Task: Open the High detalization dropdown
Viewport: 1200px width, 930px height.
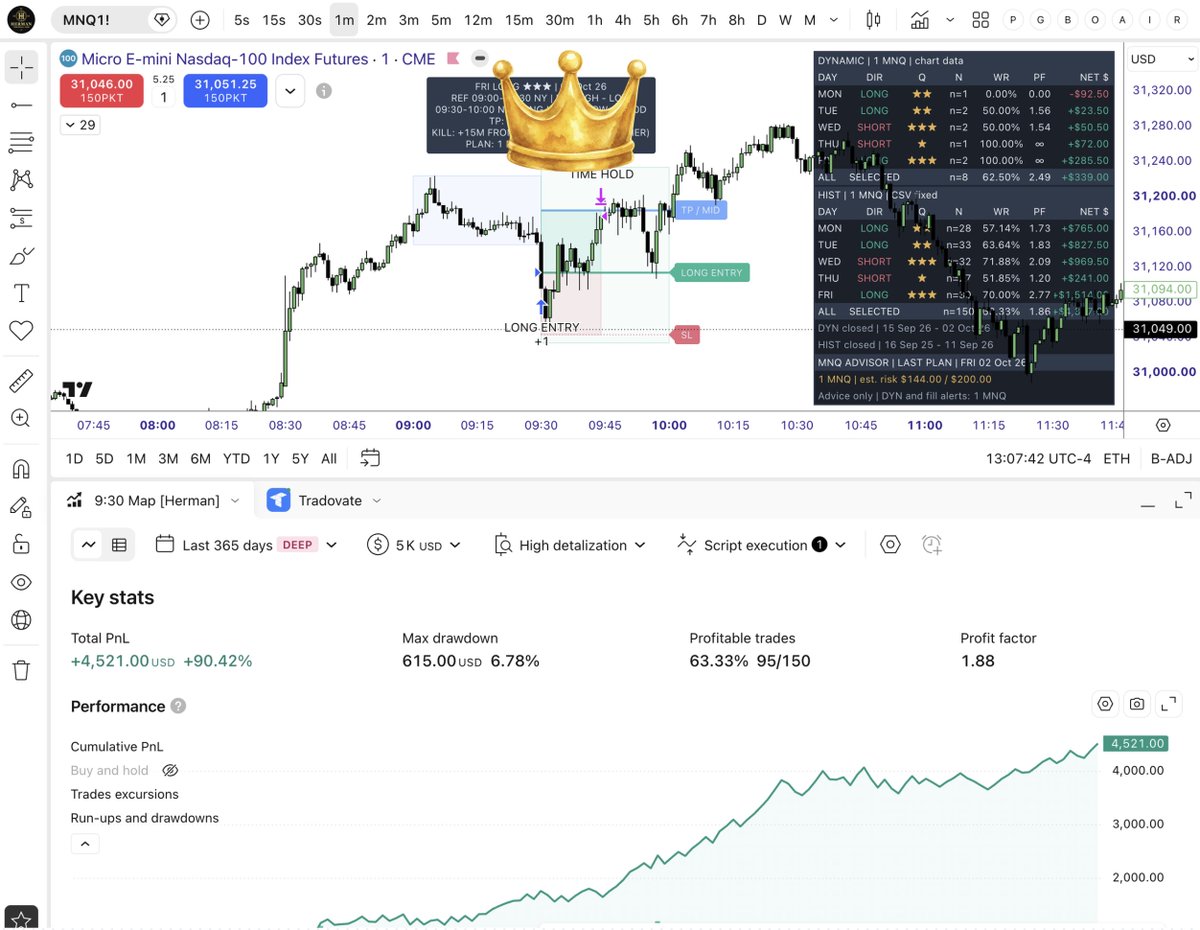Action: pos(571,545)
